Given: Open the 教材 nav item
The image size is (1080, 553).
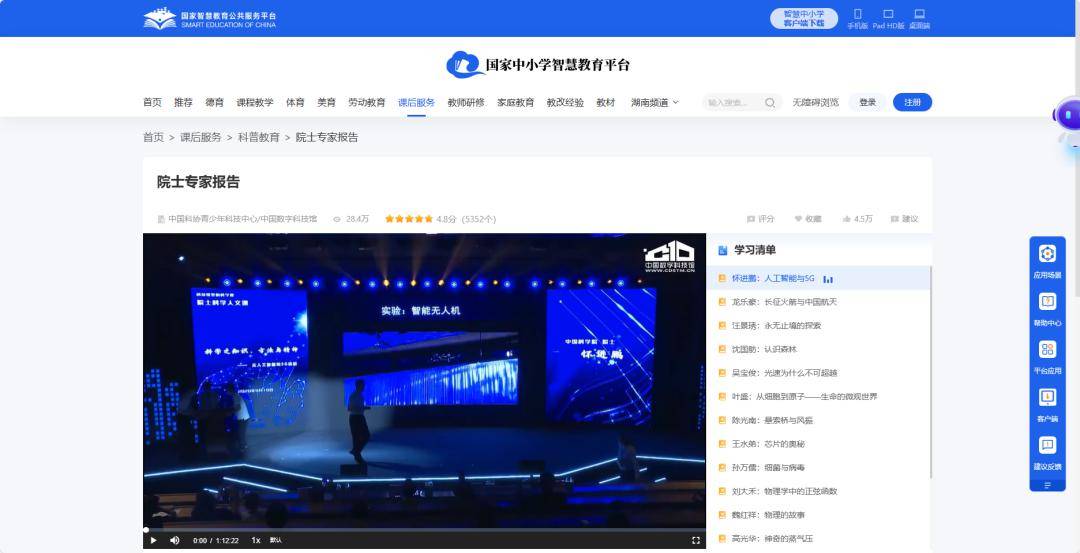Looking at the screenshot, I should pos(605,103).
